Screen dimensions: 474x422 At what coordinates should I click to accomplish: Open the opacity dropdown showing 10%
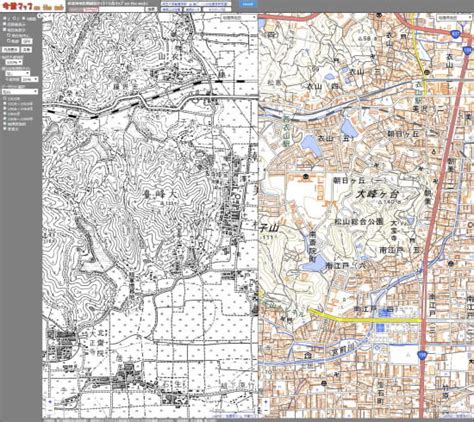coord(30,79)
